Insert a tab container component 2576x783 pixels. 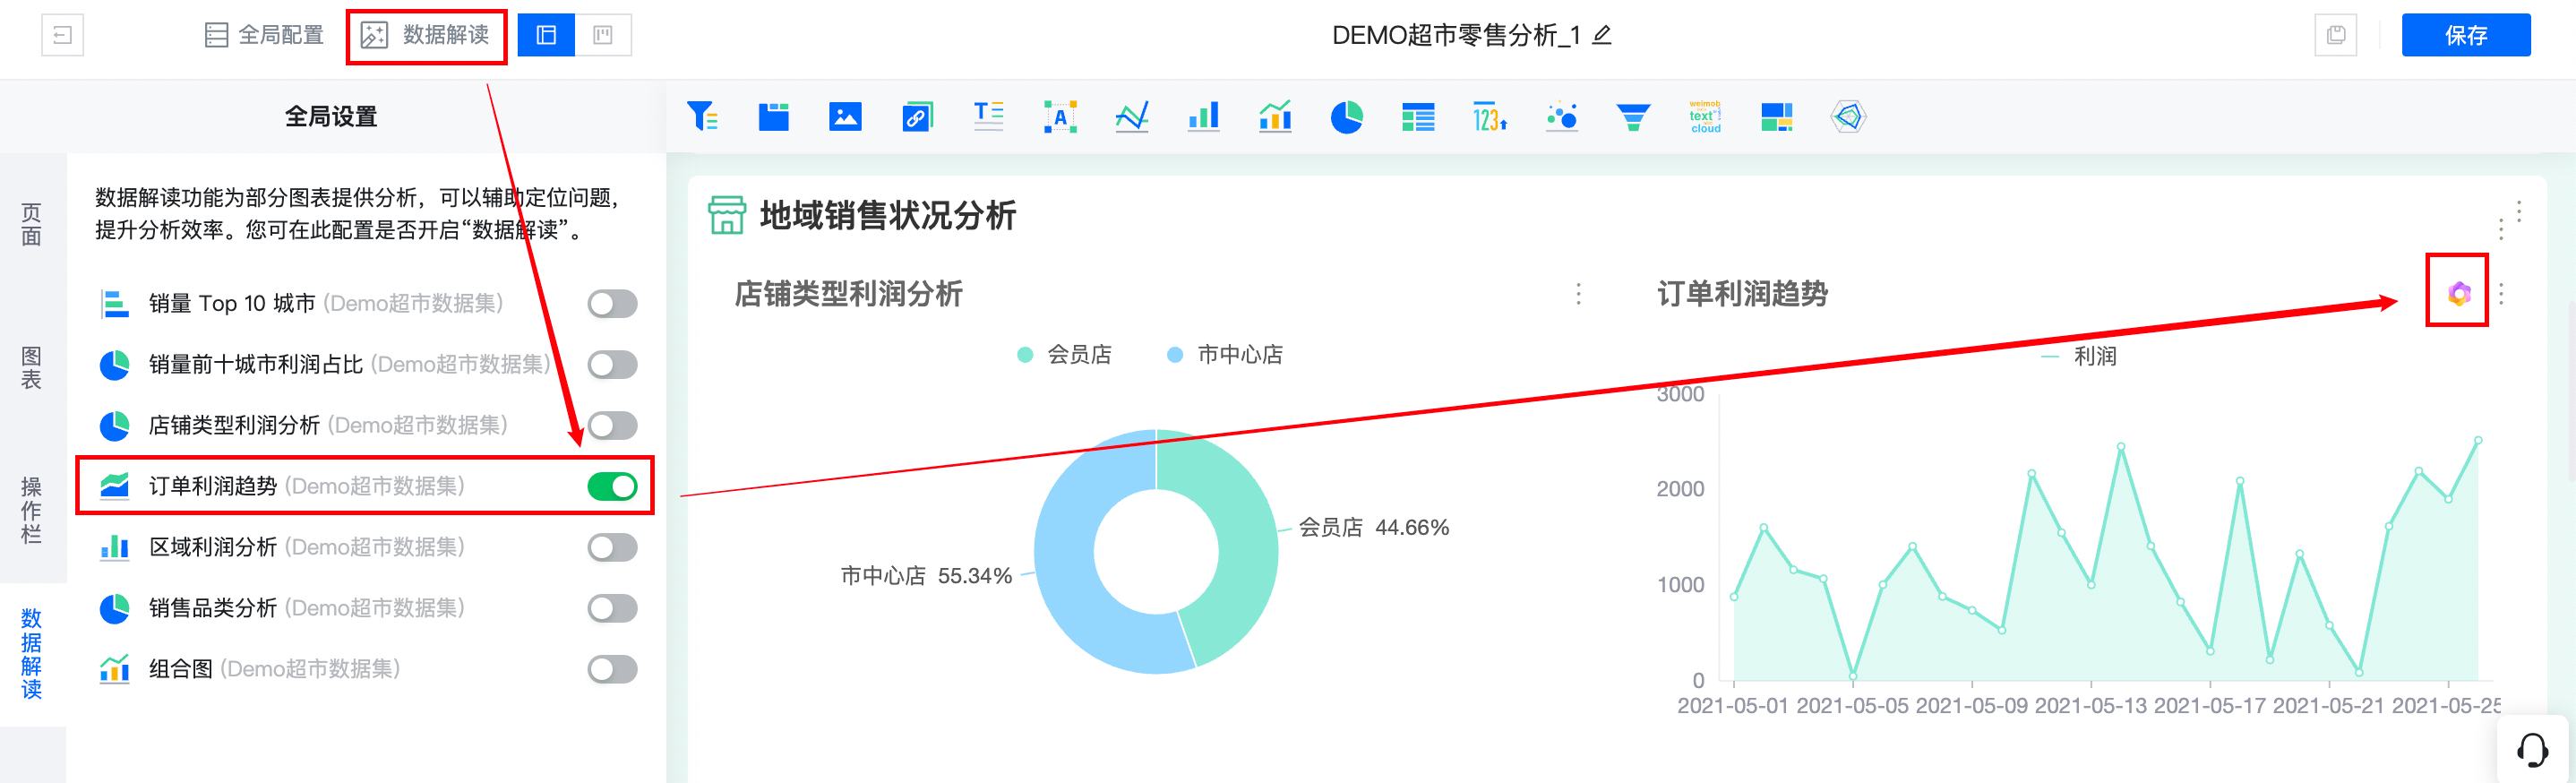click(773, 117)
